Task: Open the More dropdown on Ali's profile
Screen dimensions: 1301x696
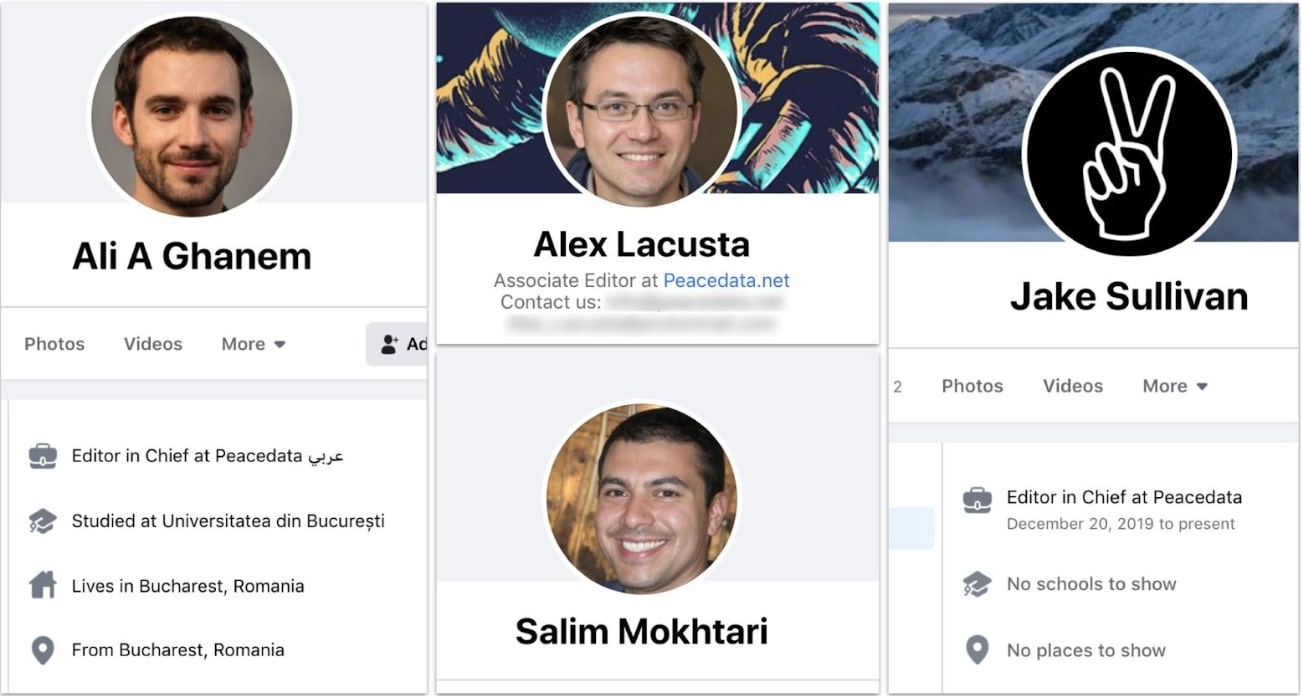Action: (253, 344)
